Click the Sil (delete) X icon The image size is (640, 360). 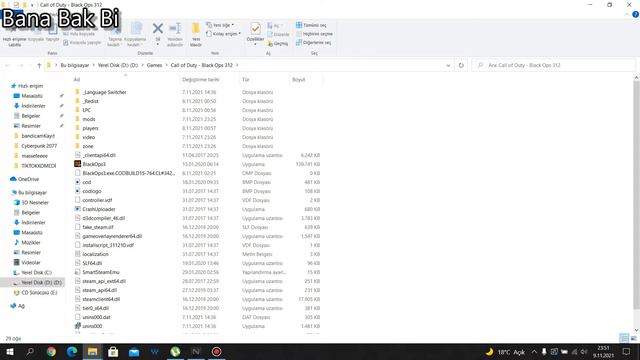(158, 29)
